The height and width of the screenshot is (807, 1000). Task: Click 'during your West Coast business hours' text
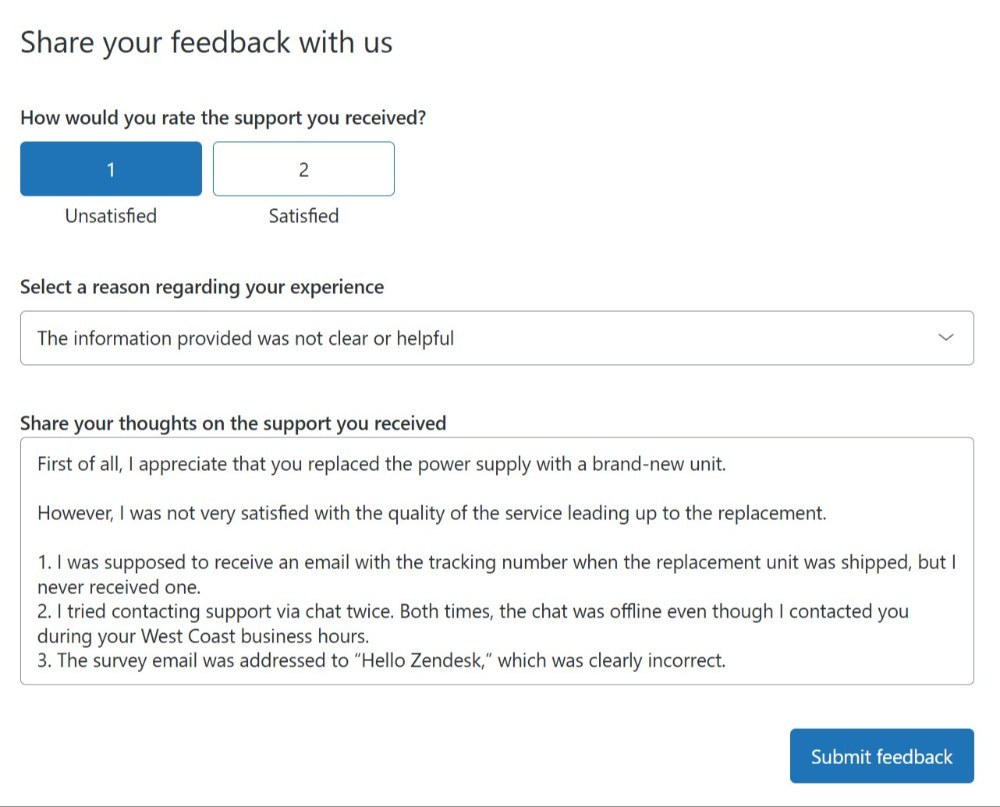[x=203, y=636]
